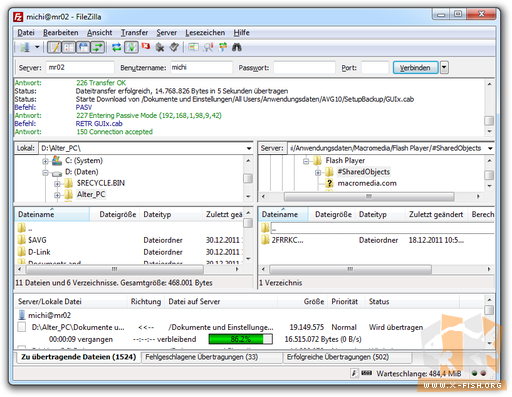Click the Server quickconnect field
The height and width of the screenshot is (397, 512).
coord(80,67)
